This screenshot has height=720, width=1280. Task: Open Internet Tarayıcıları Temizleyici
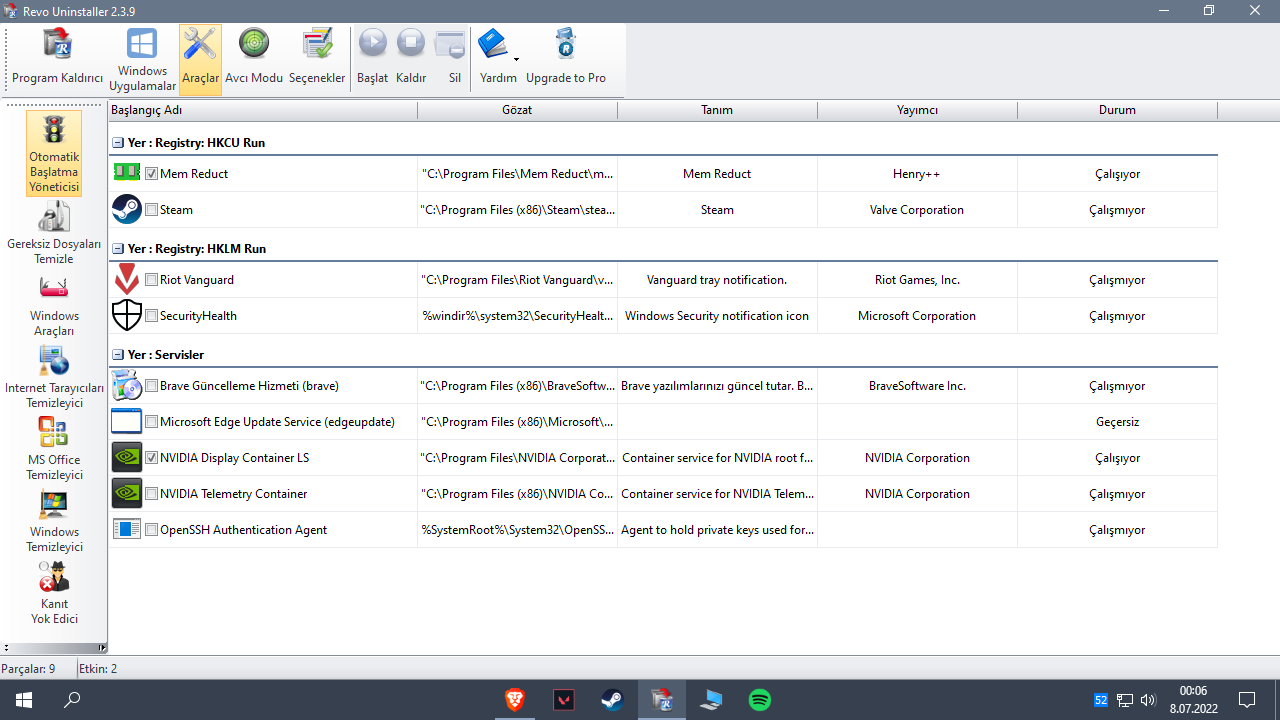click(54, 377)
